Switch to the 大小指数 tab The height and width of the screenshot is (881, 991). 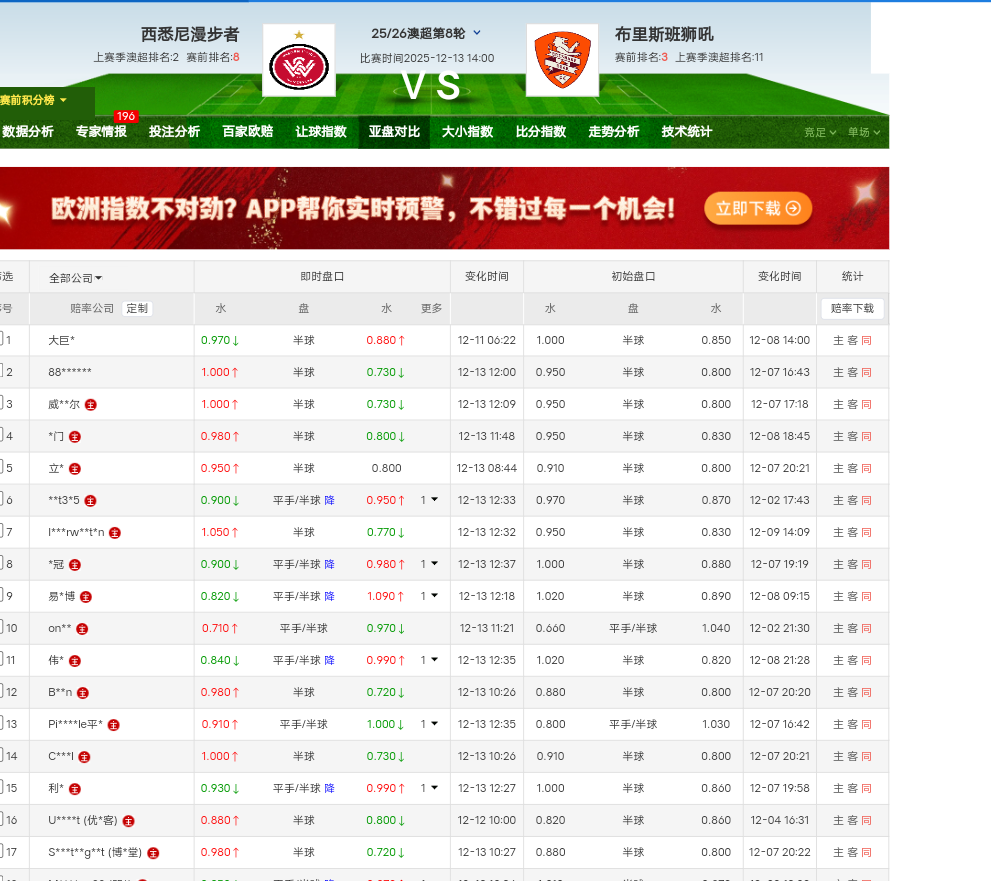tap(467, 132)
